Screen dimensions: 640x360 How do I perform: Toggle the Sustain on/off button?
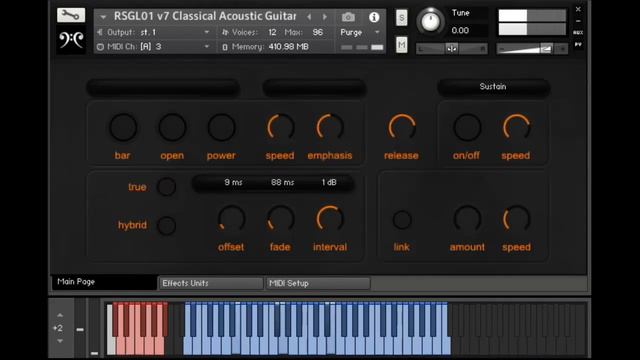tap(467, 127)
